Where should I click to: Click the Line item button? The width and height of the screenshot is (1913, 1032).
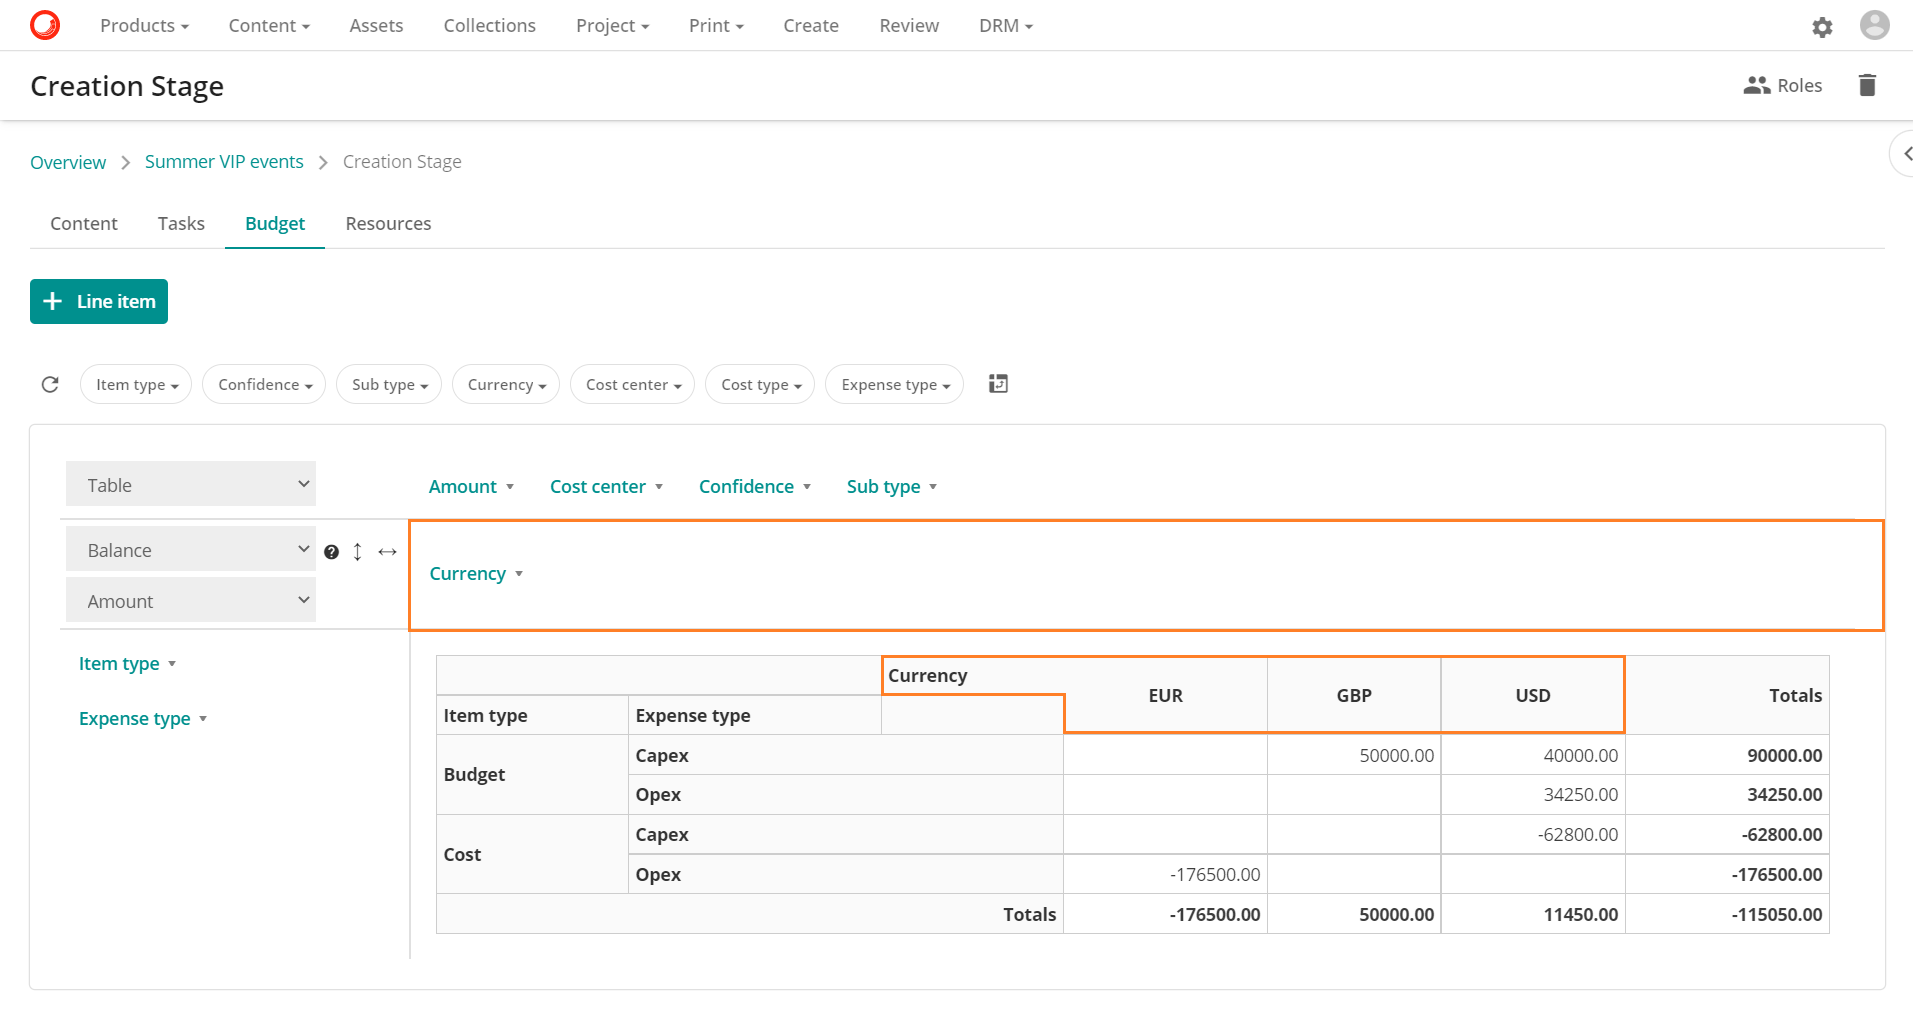[x=99, y=301]
